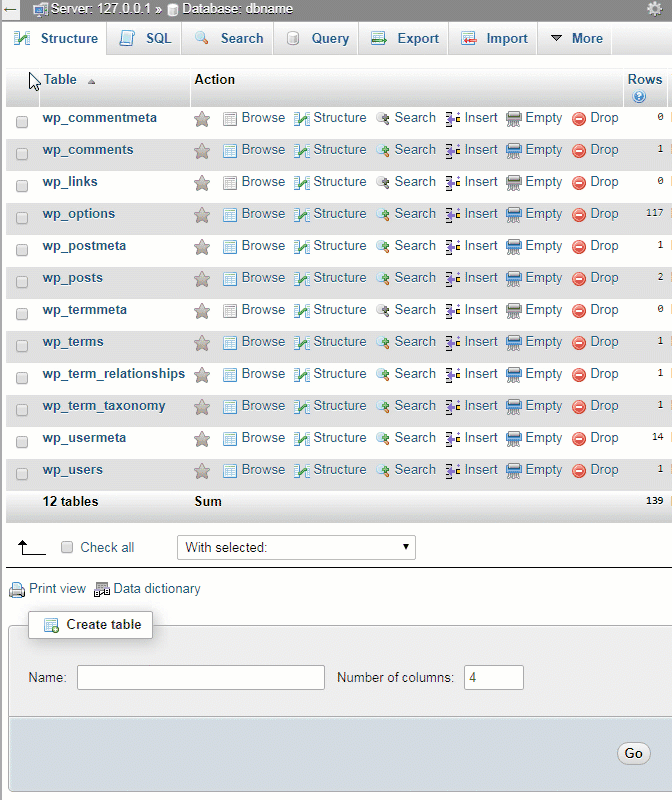Favorite the wp_commentmeta table with star icon
672x800 pixels.
202,119
